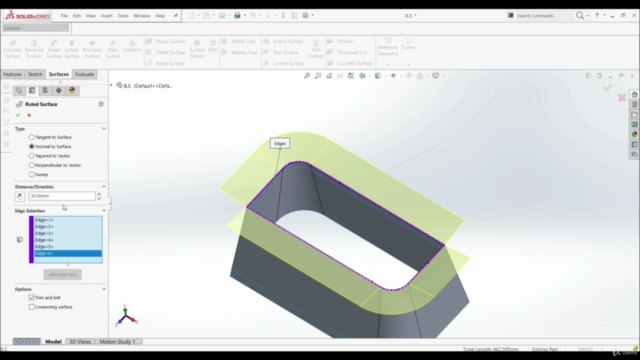Select the Cut With Surface tool
The height and width of the screenshot is (360, 640).
[350, 63]
